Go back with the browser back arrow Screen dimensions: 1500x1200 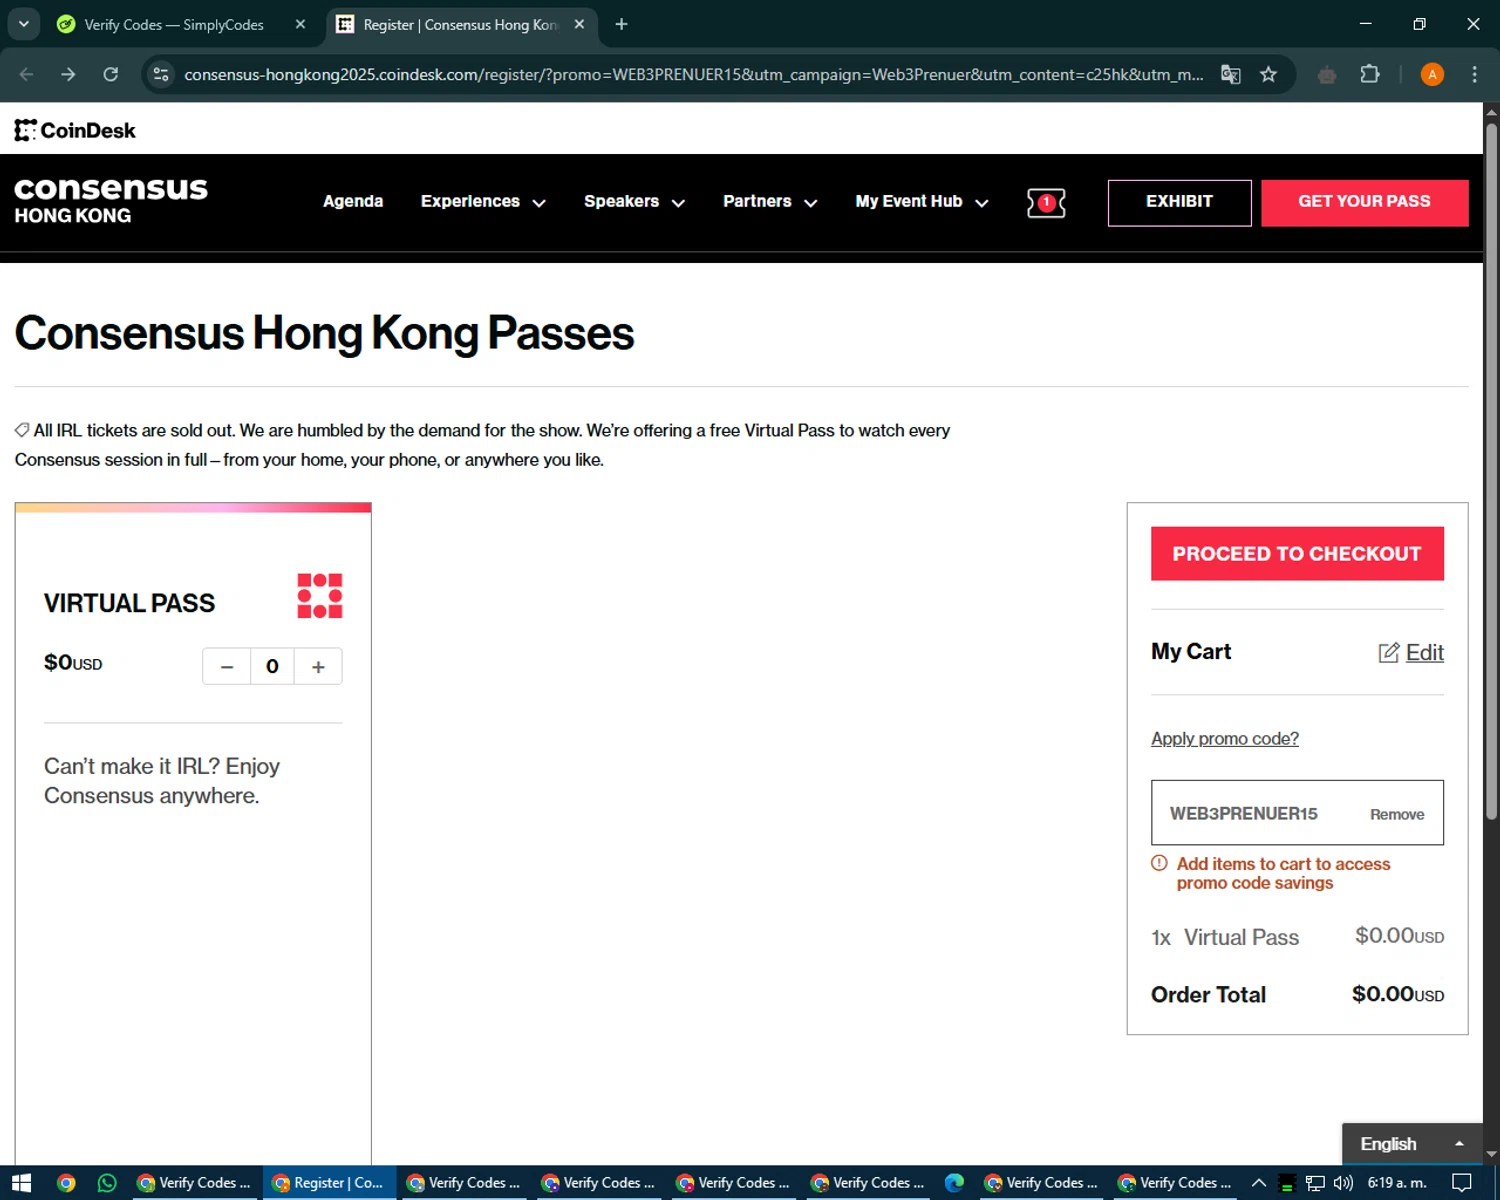click(27, 74)
